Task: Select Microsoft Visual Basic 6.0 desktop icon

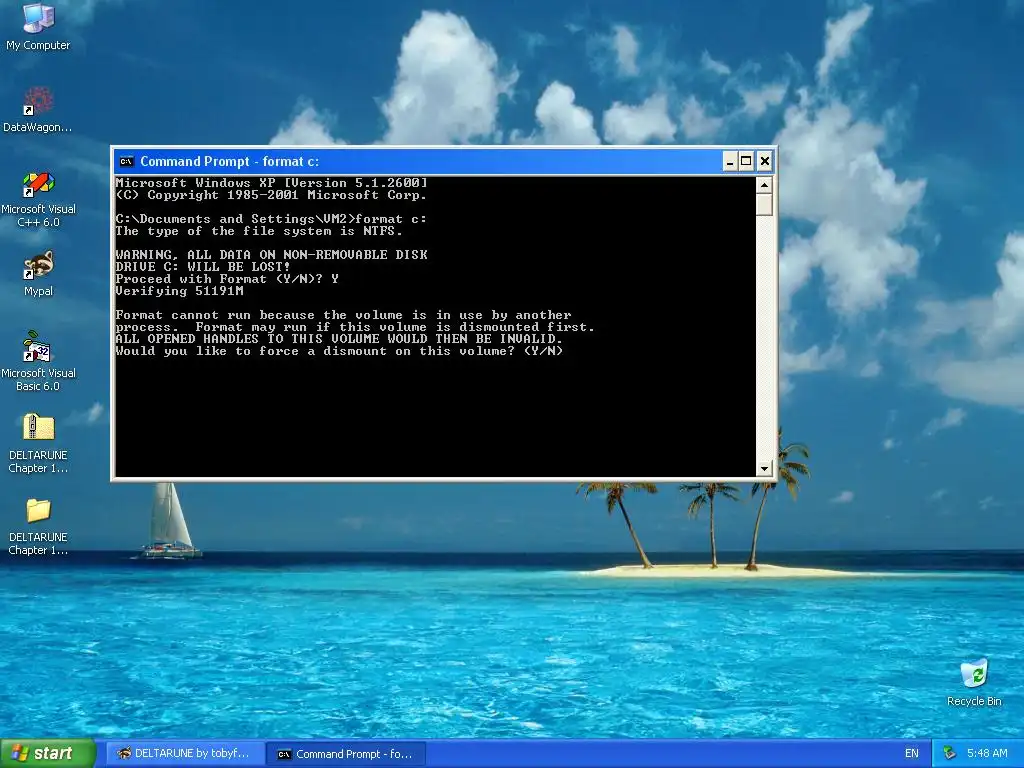Action: [x=38, y=361]
